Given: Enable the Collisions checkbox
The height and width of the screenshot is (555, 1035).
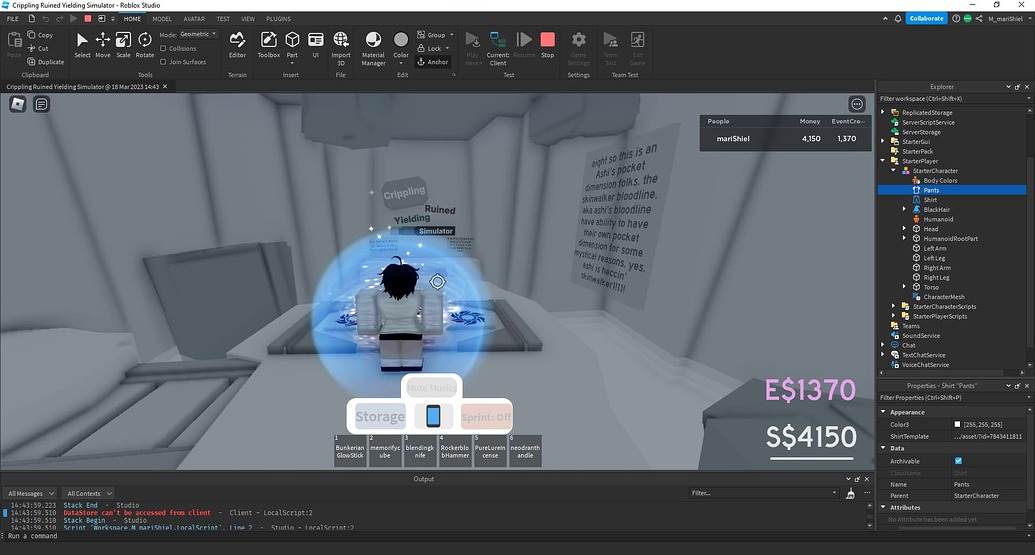Looking at the screenshot, I should 164,48.
